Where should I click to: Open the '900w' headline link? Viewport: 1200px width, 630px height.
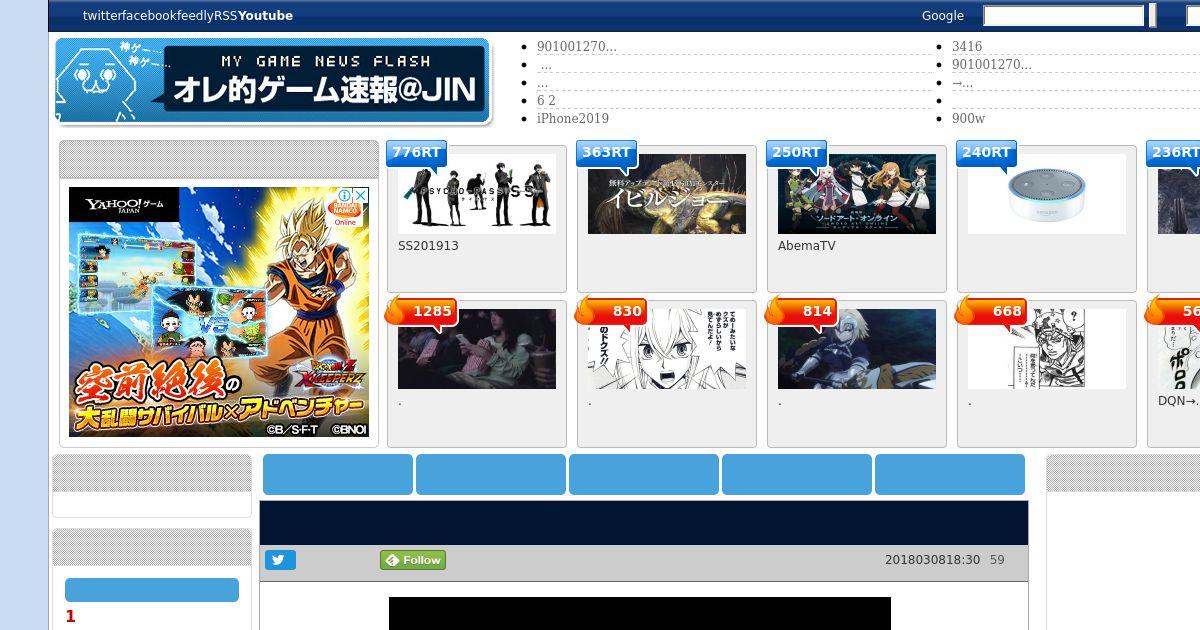(968, 118)
